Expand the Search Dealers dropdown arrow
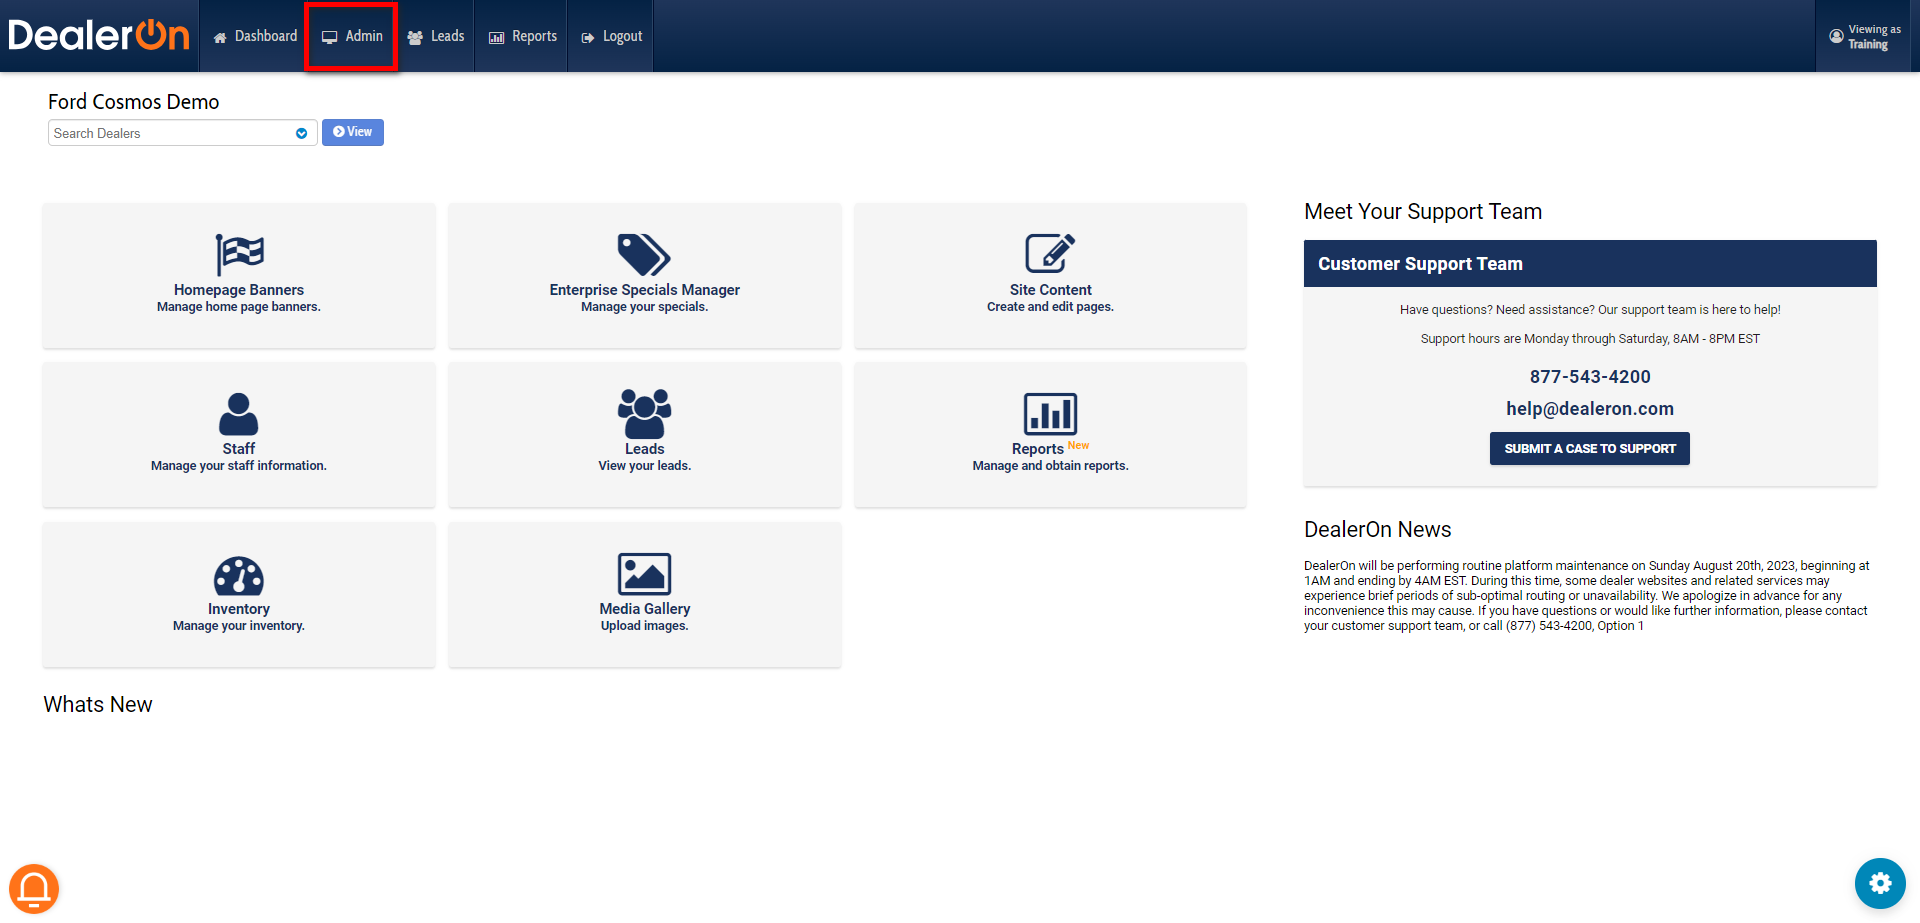This screenshot has height=923, width=1920. 301,133
